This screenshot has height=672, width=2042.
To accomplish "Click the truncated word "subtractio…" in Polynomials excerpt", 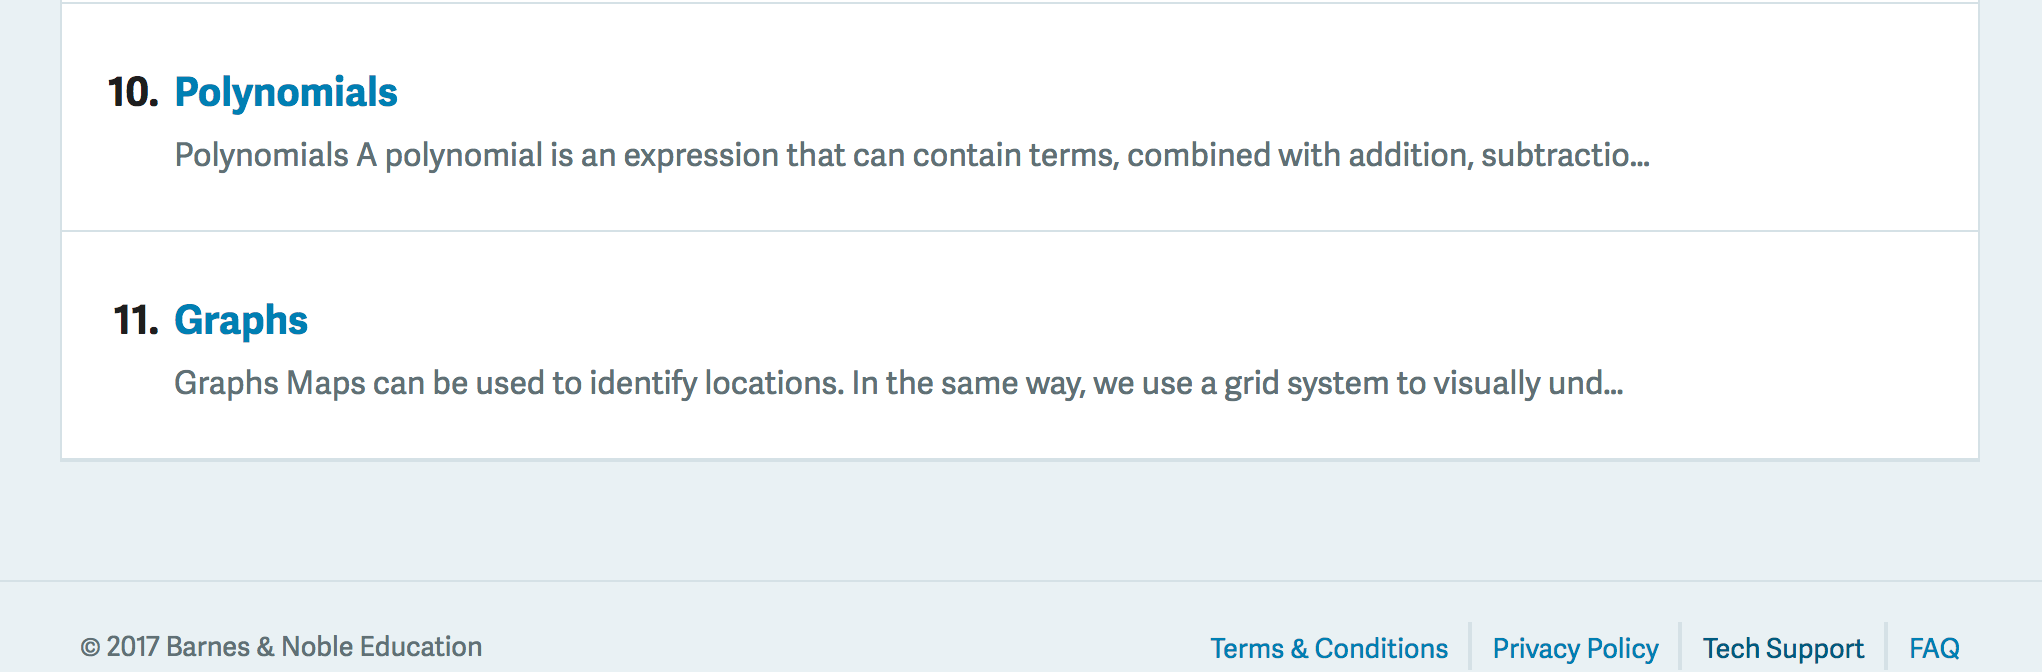I will pyautogui.click(x=1565, y=155).
